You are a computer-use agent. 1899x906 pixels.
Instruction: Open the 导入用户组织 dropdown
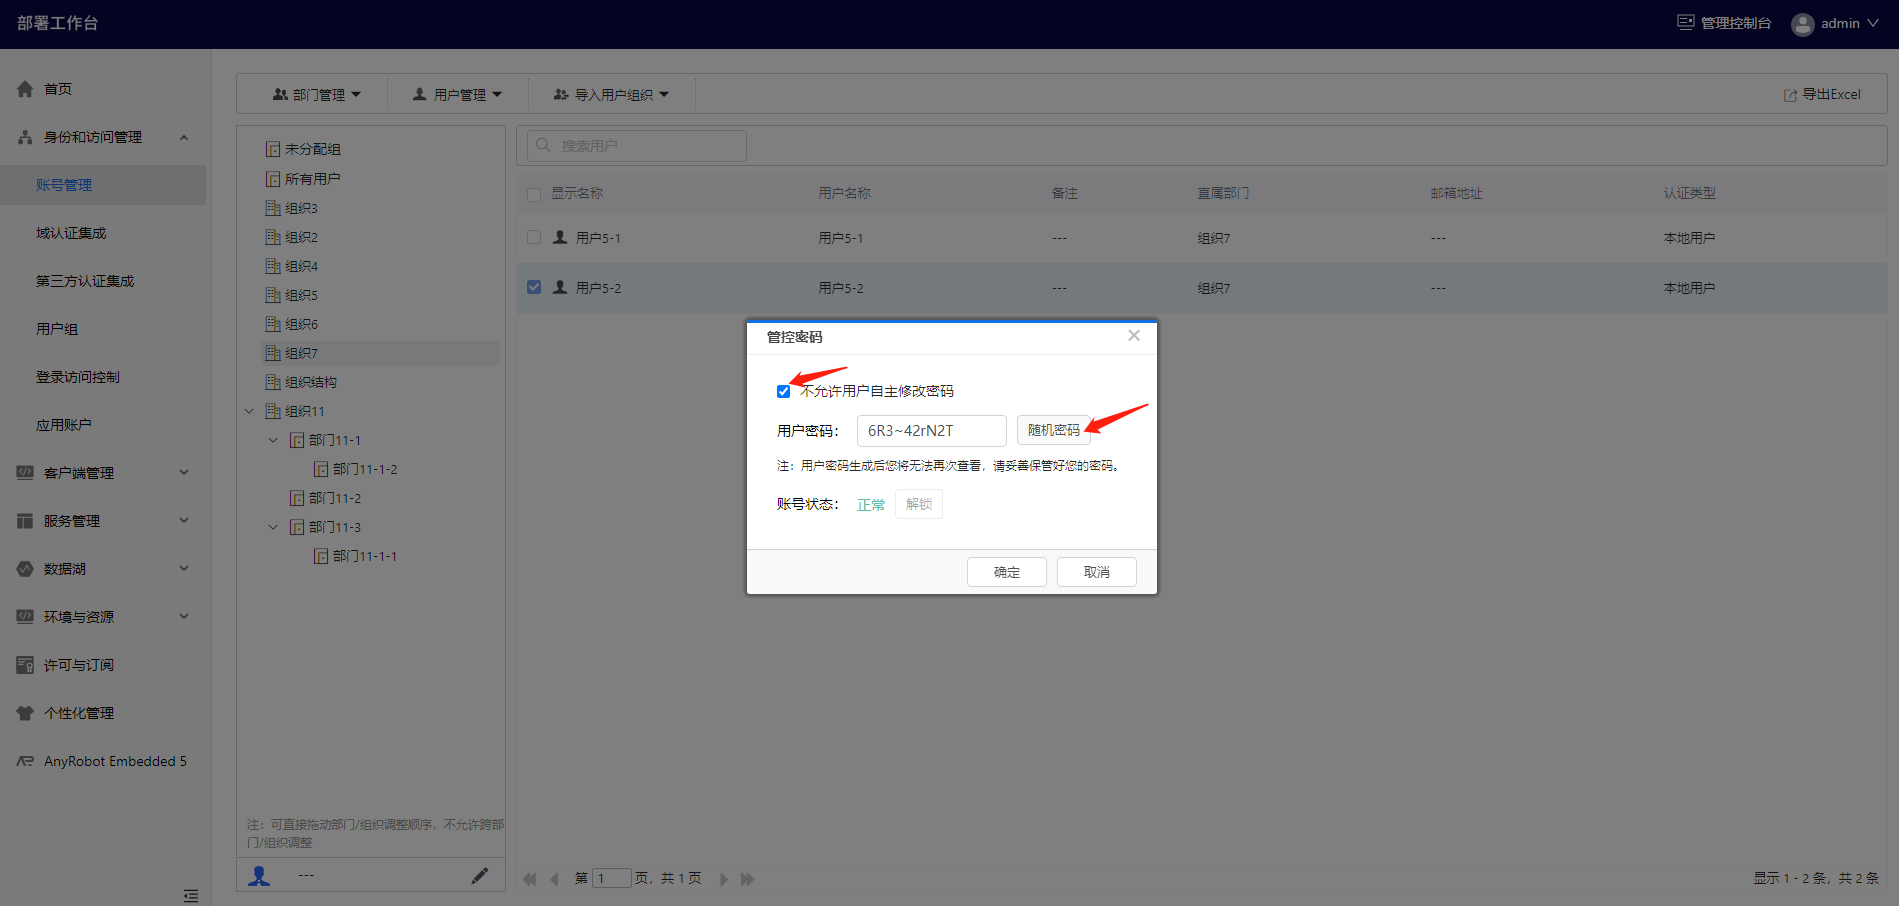(x=611, y=94)
